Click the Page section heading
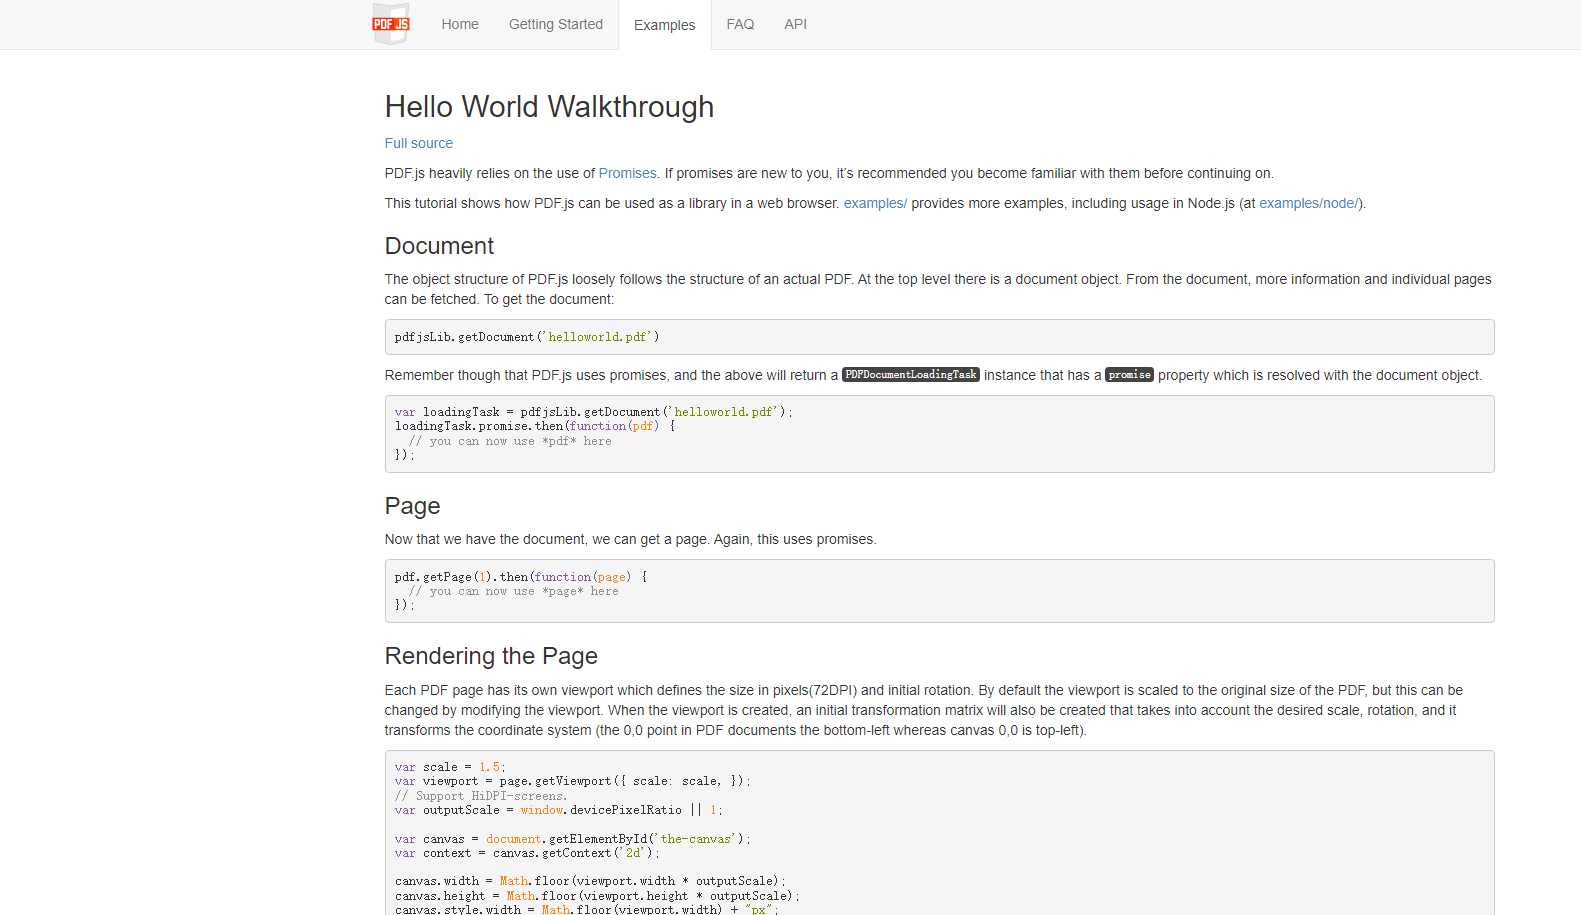 coord(412,506)
